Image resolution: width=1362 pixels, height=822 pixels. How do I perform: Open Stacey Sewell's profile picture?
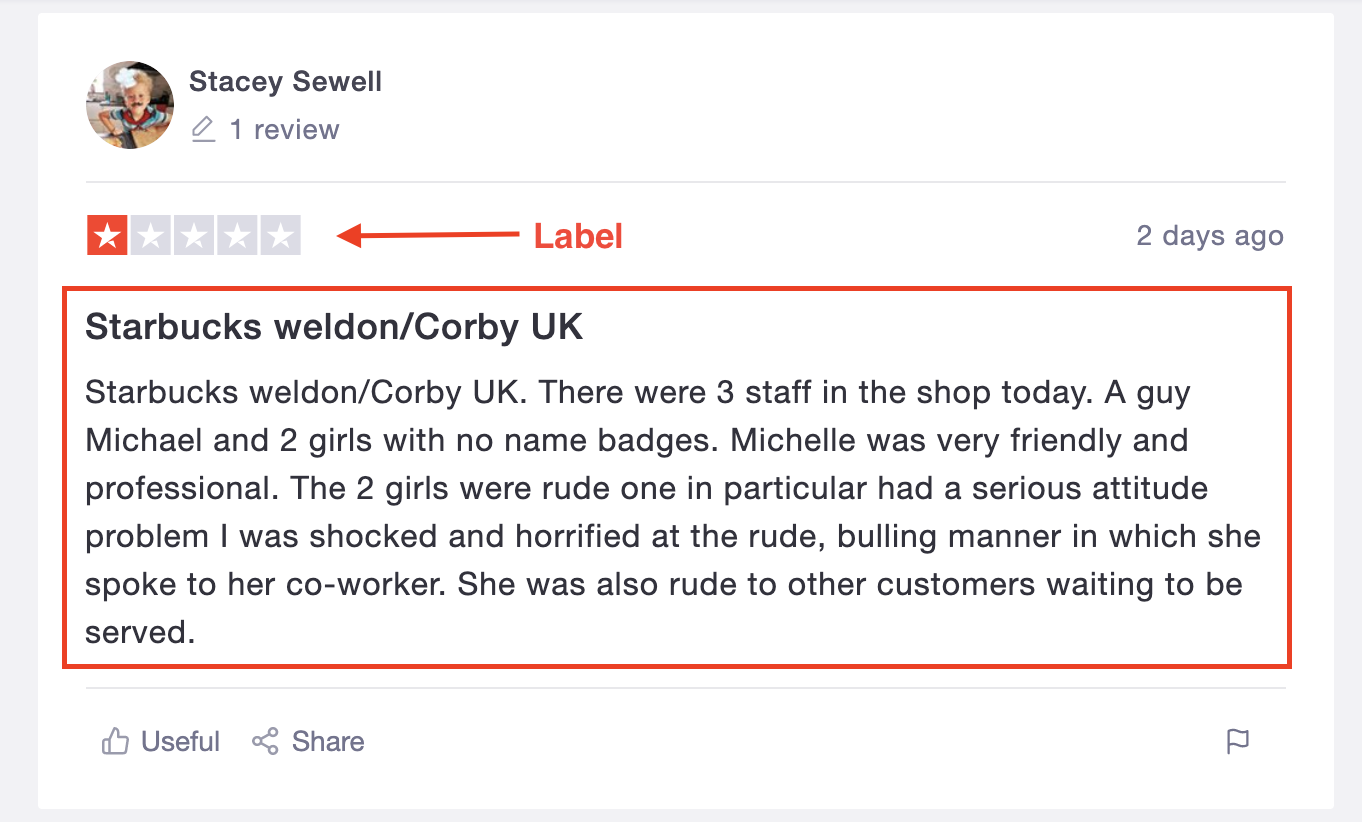click(130, 105)
